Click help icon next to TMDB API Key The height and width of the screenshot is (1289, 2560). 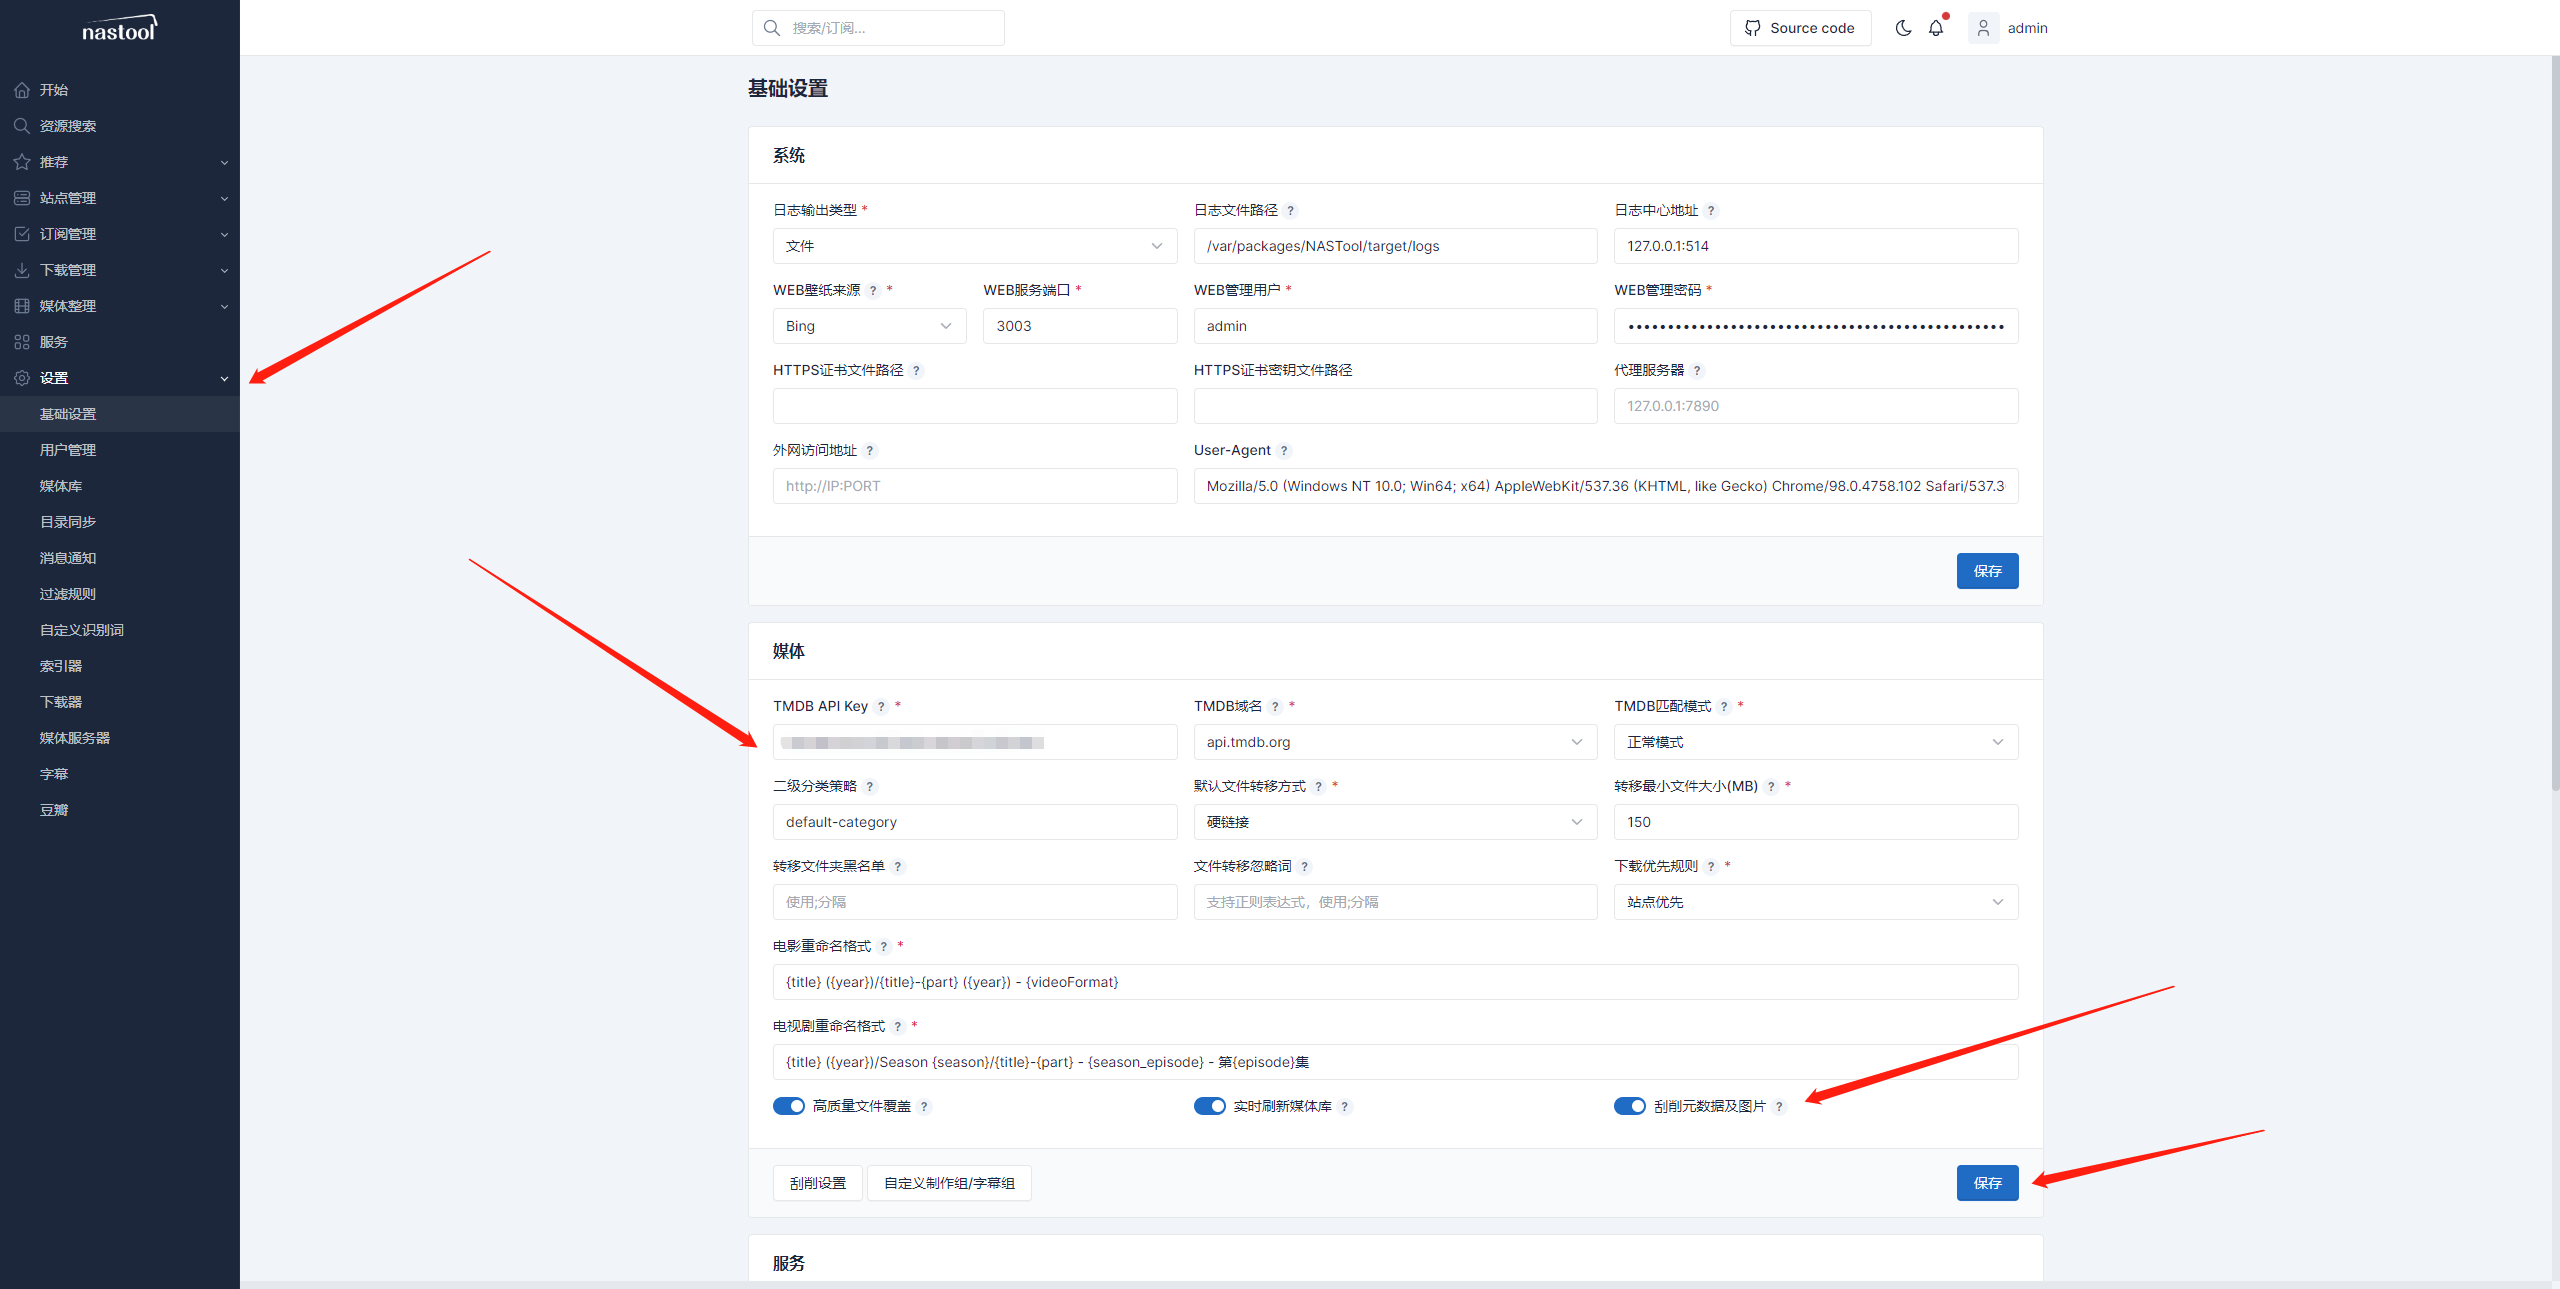pos(881,707)
